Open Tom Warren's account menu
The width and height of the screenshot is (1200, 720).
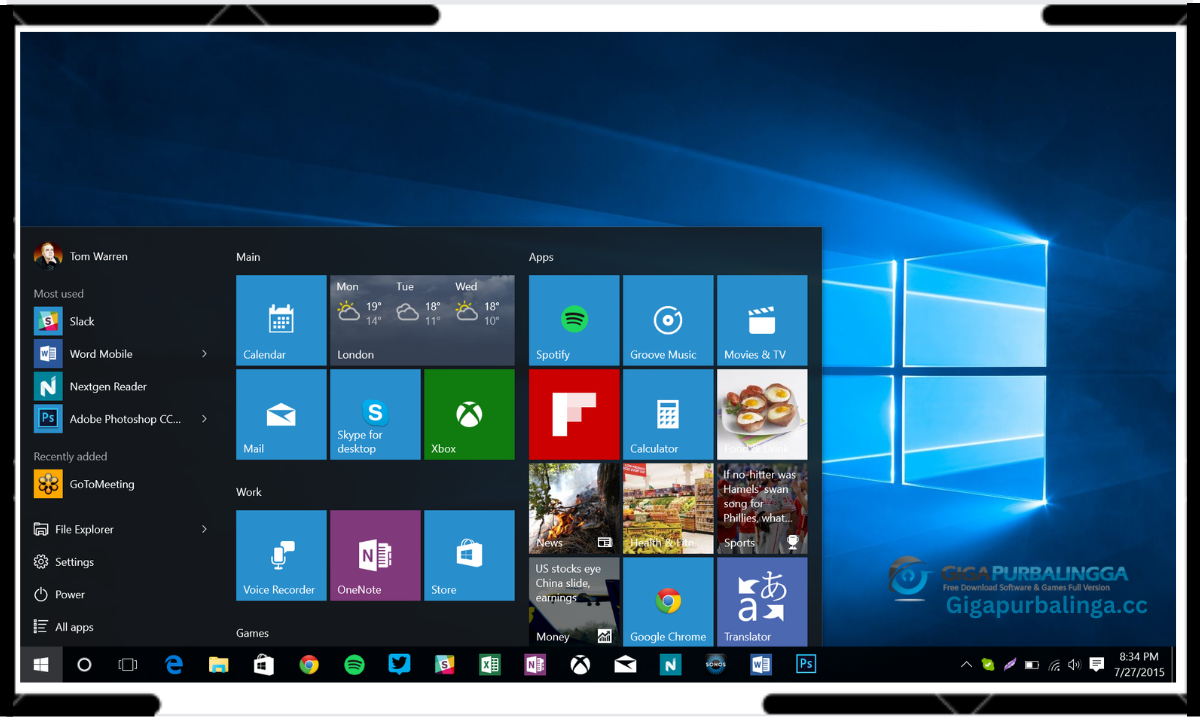[x=81, y=256]
